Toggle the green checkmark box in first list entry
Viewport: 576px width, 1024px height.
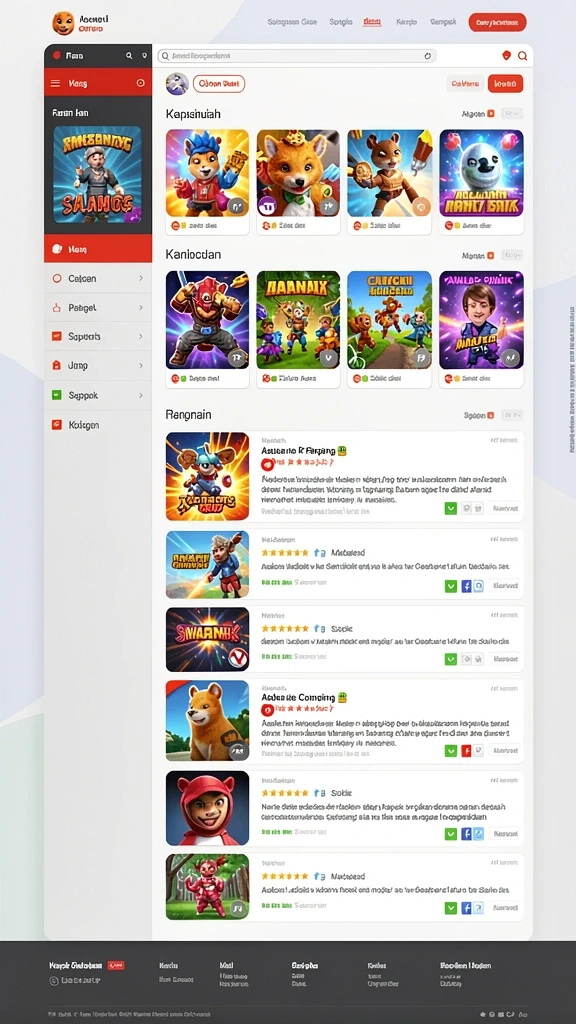[451, 508]
